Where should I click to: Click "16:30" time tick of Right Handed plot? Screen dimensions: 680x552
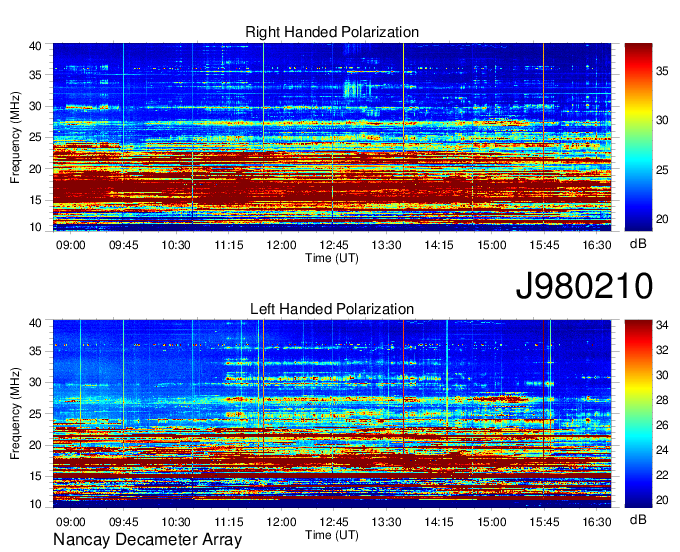click(597, 245)
